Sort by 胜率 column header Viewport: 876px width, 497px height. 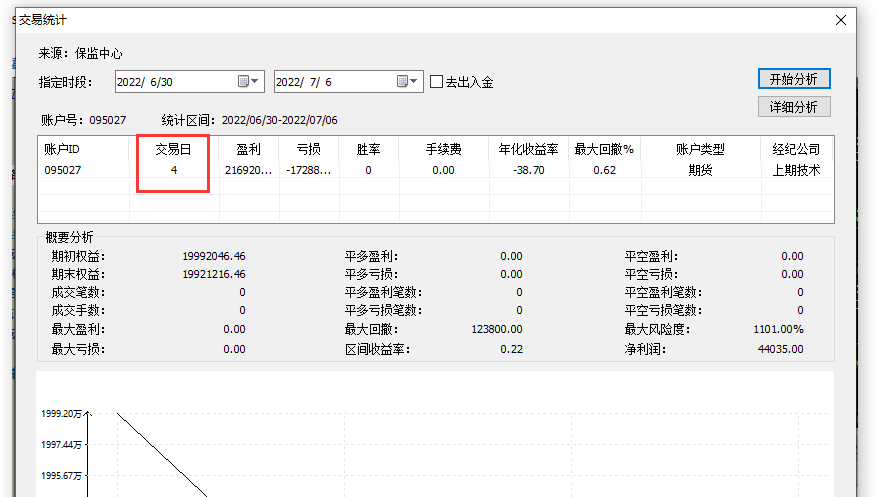(x=368, y=149)
